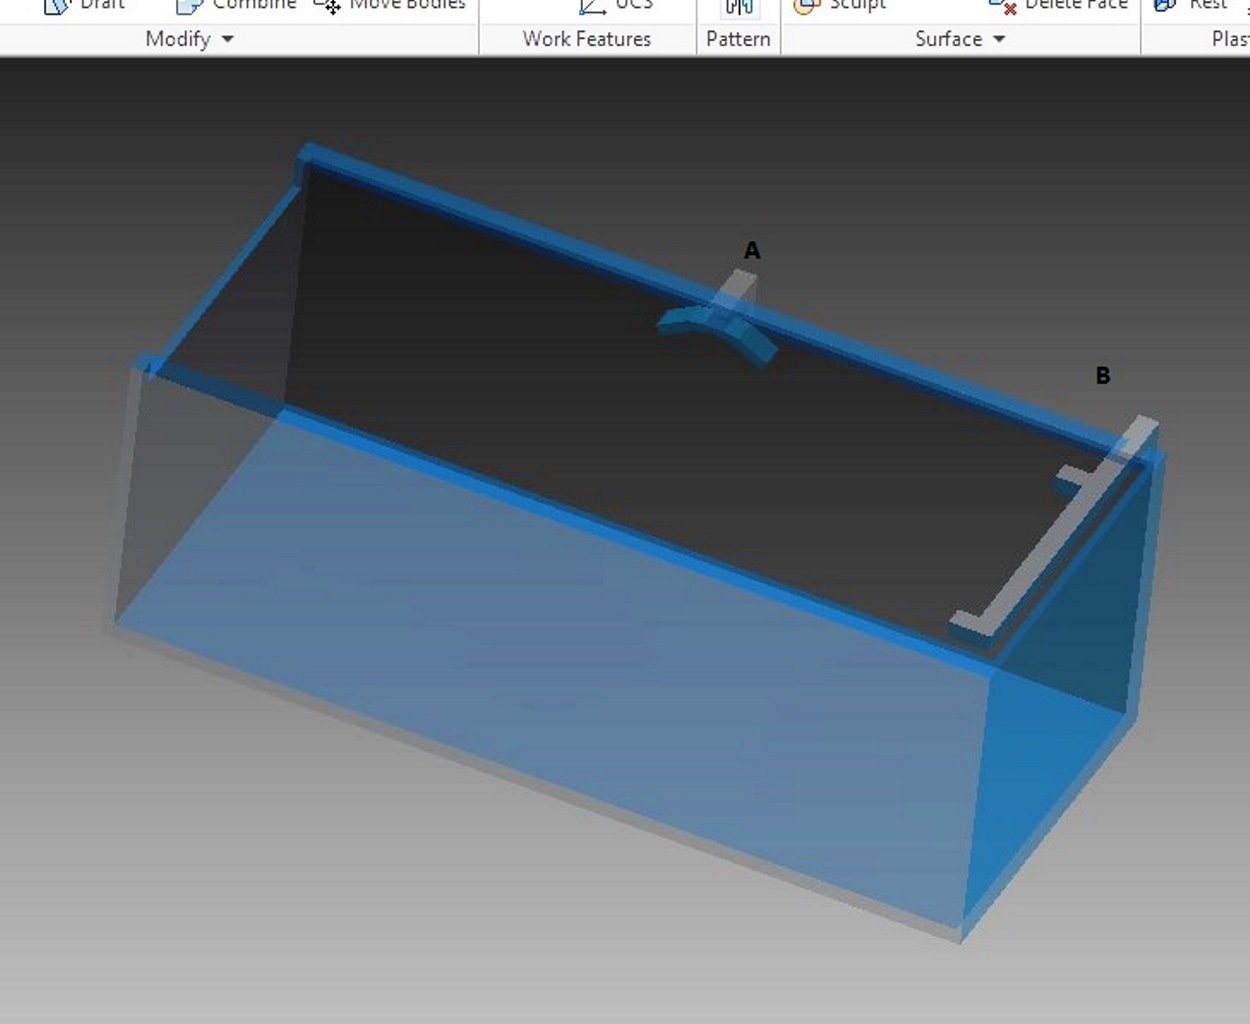The width and height of the screenshot is (1250, 1024).
Task: Click the Combine tool icon
Action: (189, 6)
